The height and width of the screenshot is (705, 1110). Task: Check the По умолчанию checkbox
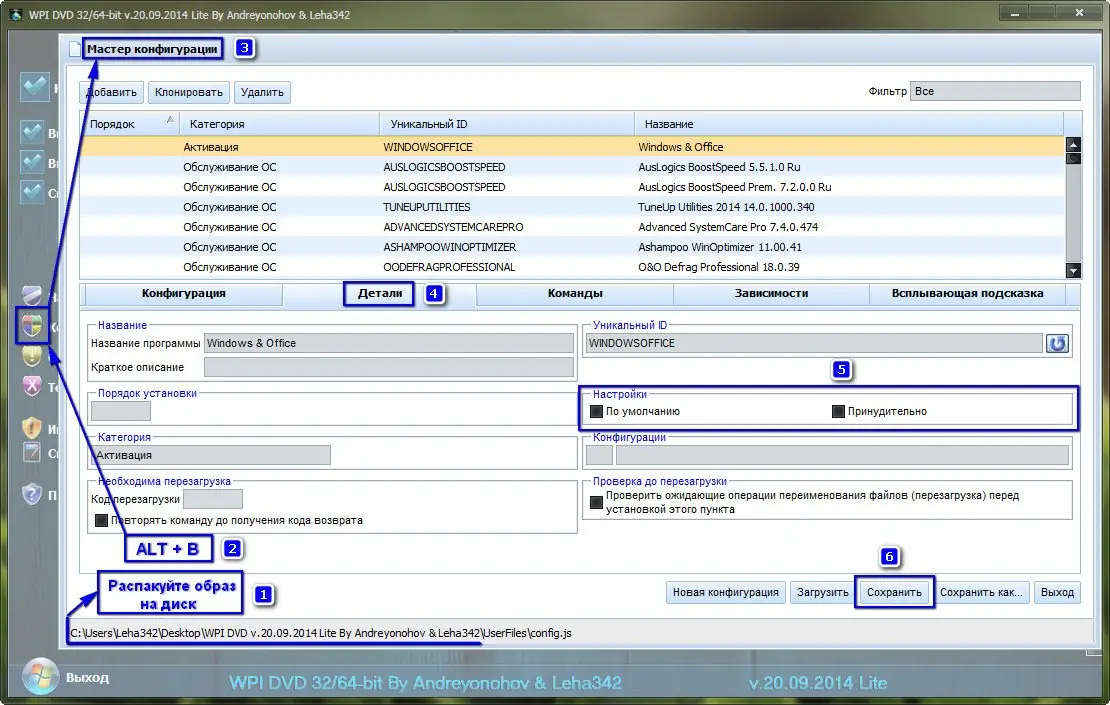click(x=596, y=411)
